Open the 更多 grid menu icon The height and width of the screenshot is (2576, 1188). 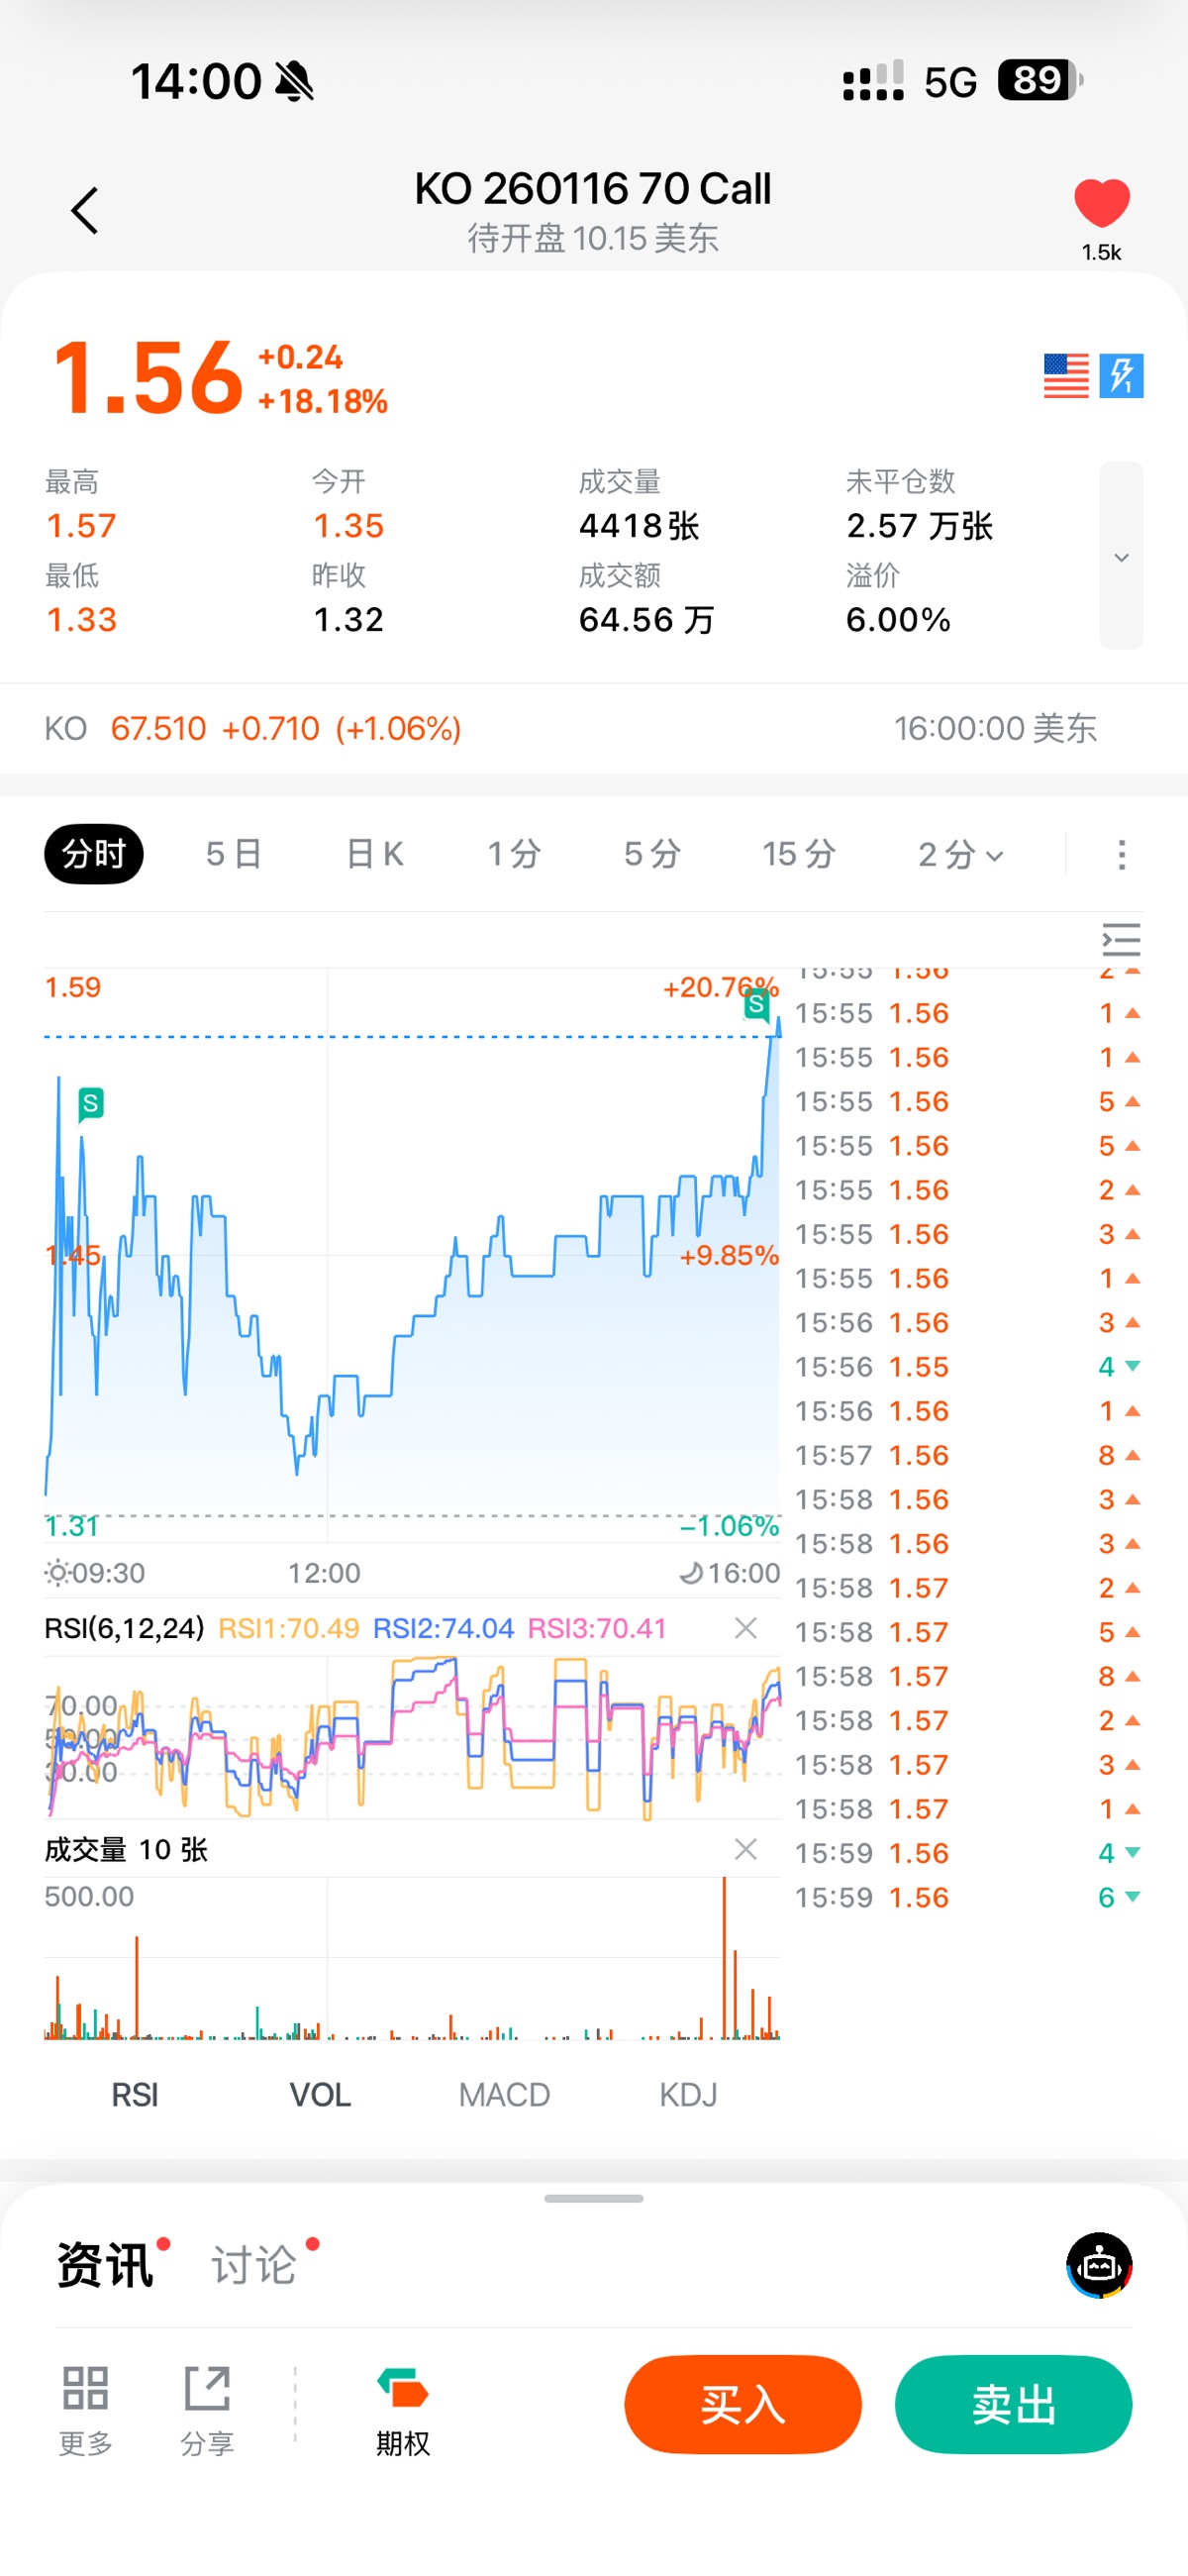(x=85, y=2409)
